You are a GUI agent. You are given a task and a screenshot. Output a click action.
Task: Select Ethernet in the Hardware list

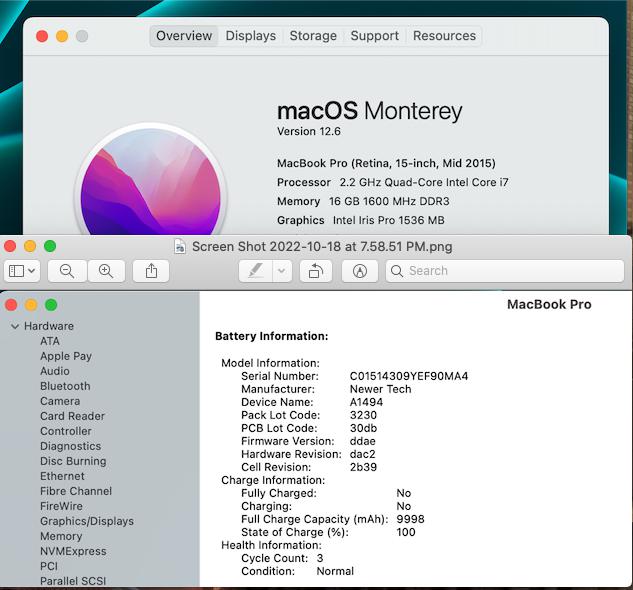pos(63,476)
